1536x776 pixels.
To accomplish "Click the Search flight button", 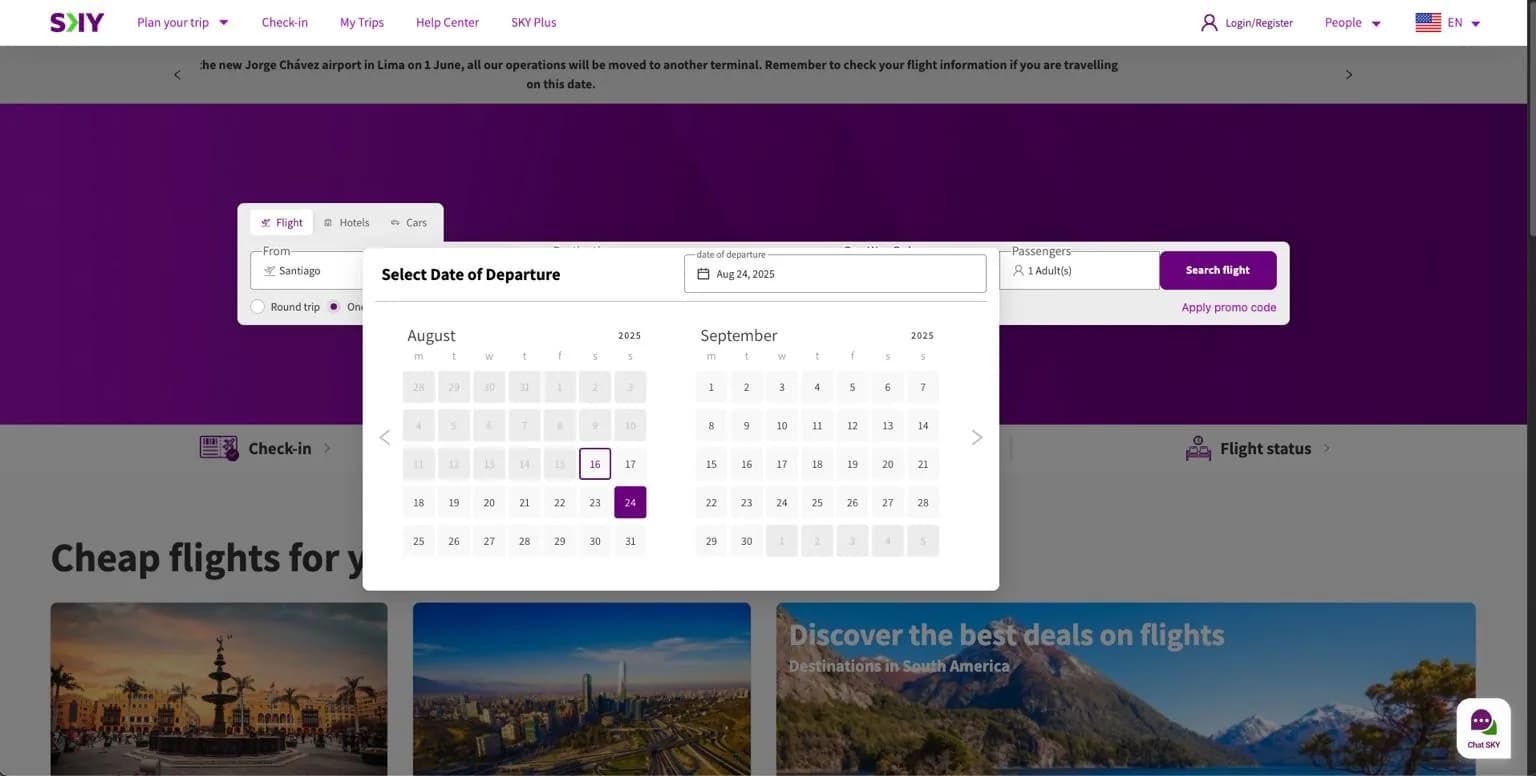I will 1218,270.
